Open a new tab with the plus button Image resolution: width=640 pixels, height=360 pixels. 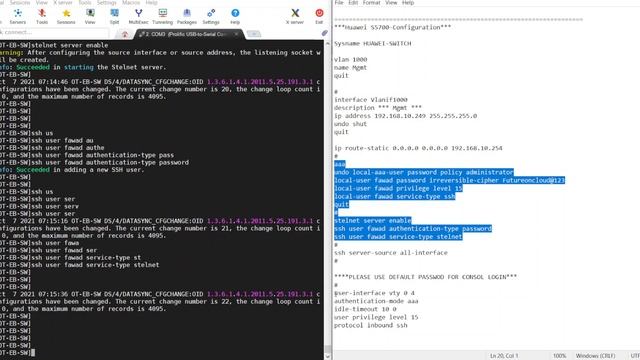[253, 34]
